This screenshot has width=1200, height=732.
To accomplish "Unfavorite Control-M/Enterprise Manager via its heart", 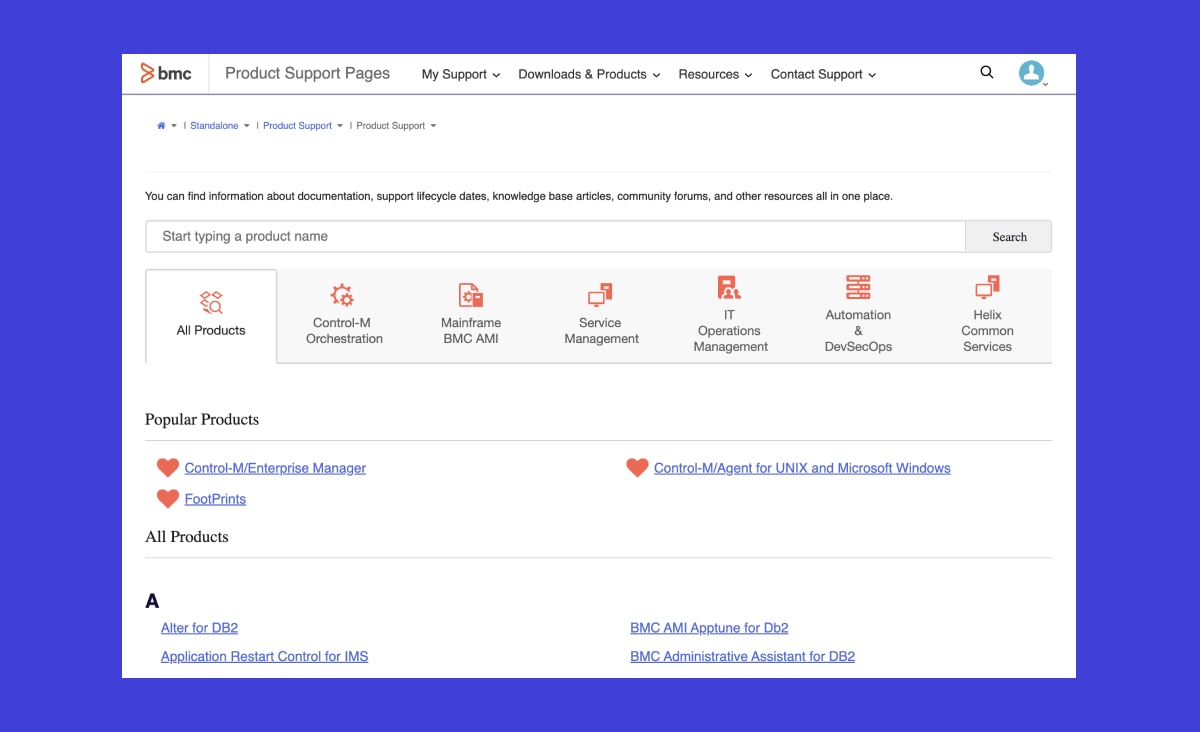I will coord(167,467).
